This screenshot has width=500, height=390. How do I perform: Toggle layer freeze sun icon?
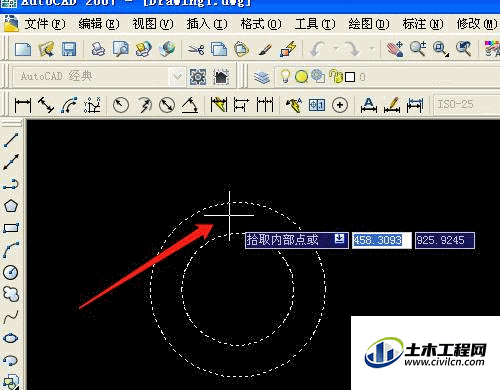point(301,77)
